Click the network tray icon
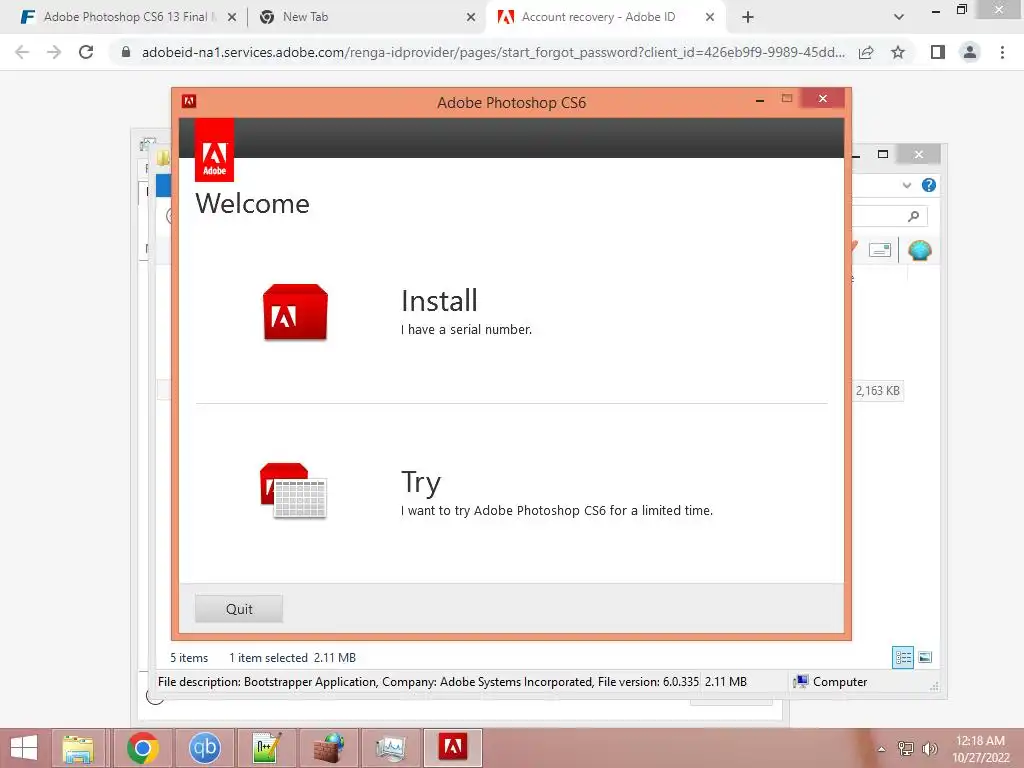 pyautogui.click(x=906, y=749)
